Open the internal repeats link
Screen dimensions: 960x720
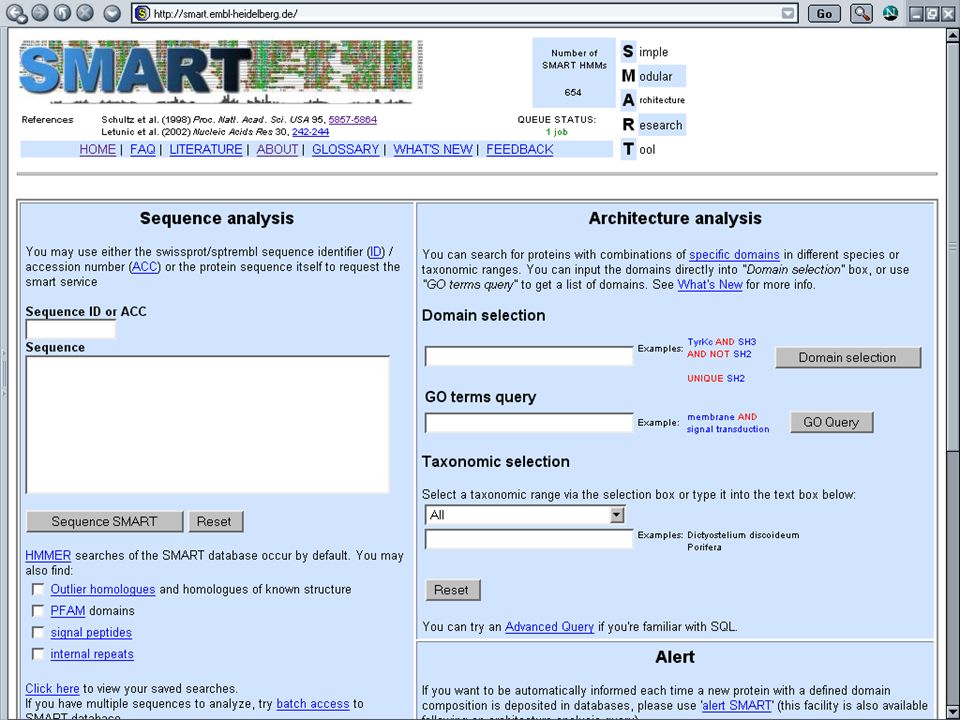pyautogui.click(x=92, y=654)
